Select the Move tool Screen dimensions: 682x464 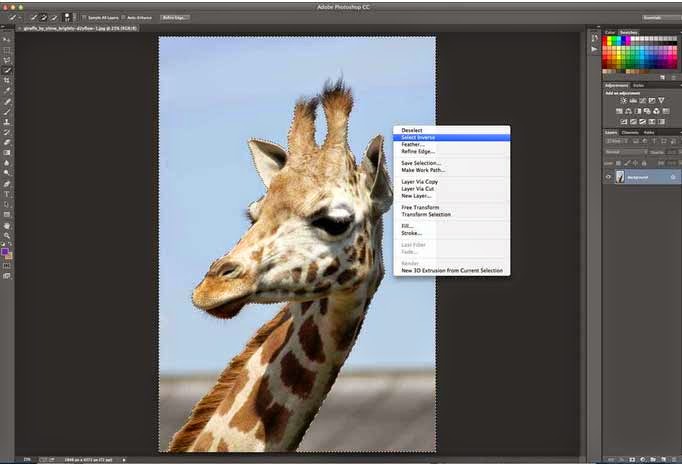pyautogui.click(x=7, y=40)
